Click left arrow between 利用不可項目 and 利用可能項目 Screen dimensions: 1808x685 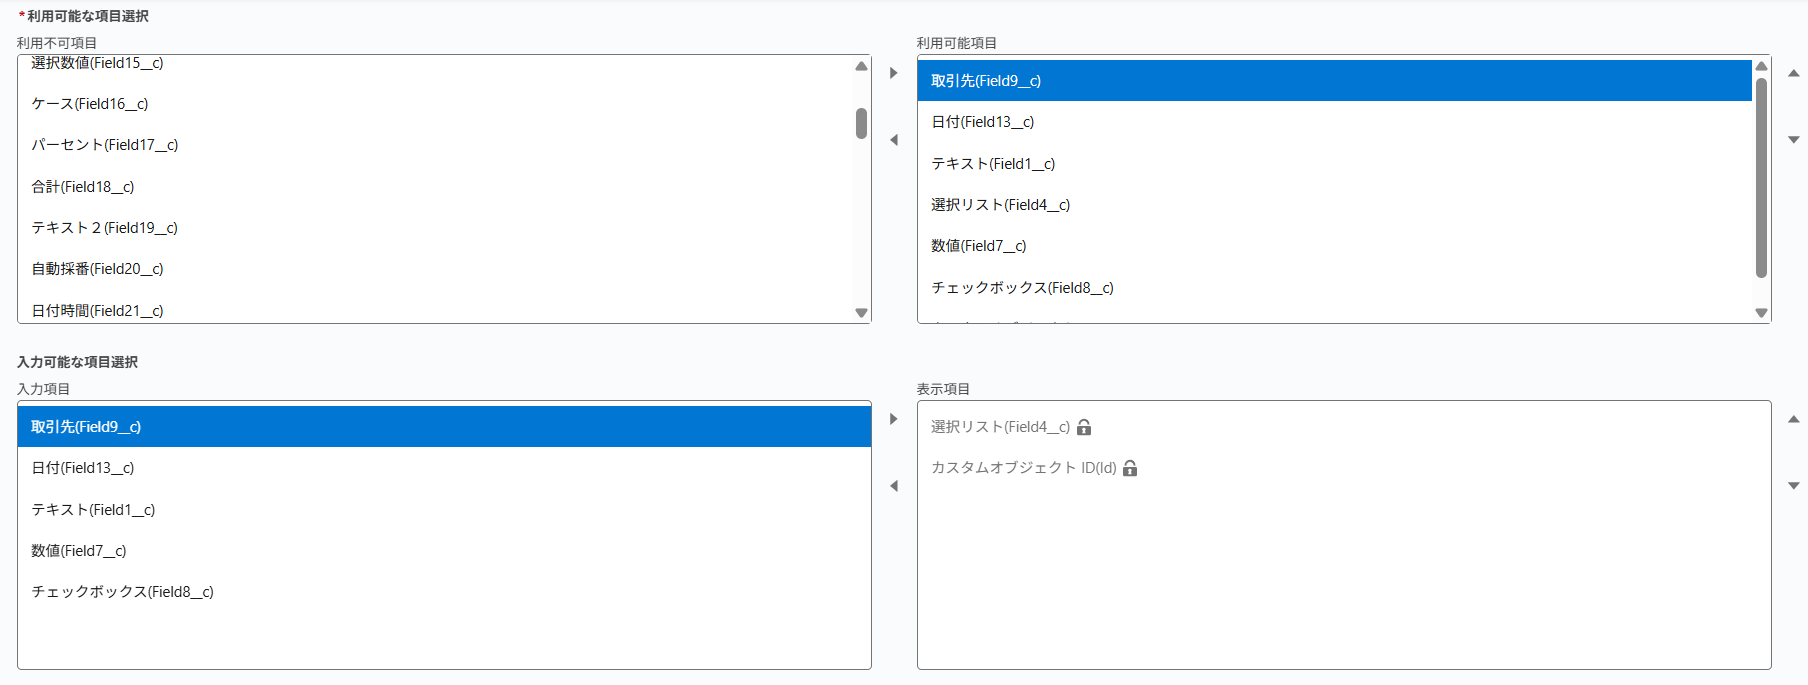click(894, 140)
